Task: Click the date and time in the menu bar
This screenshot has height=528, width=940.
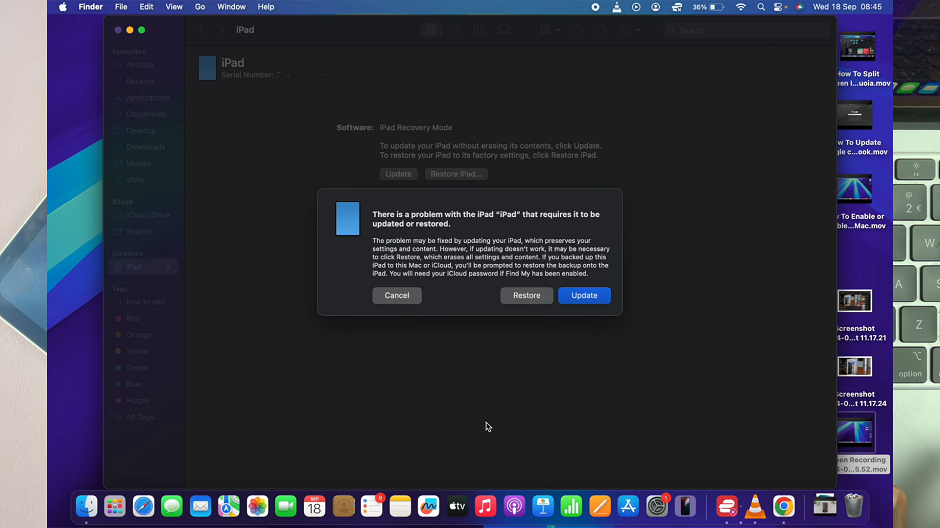Action: point(847,7)
